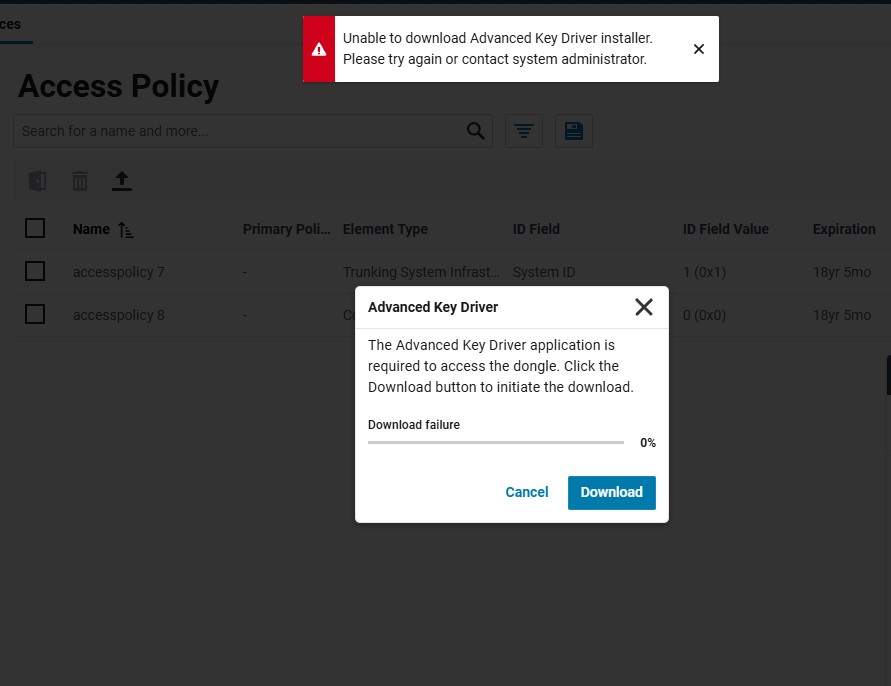Click the Access Policy page heading
This screenshot has height=686, width=891.
(x=118, y=86)
